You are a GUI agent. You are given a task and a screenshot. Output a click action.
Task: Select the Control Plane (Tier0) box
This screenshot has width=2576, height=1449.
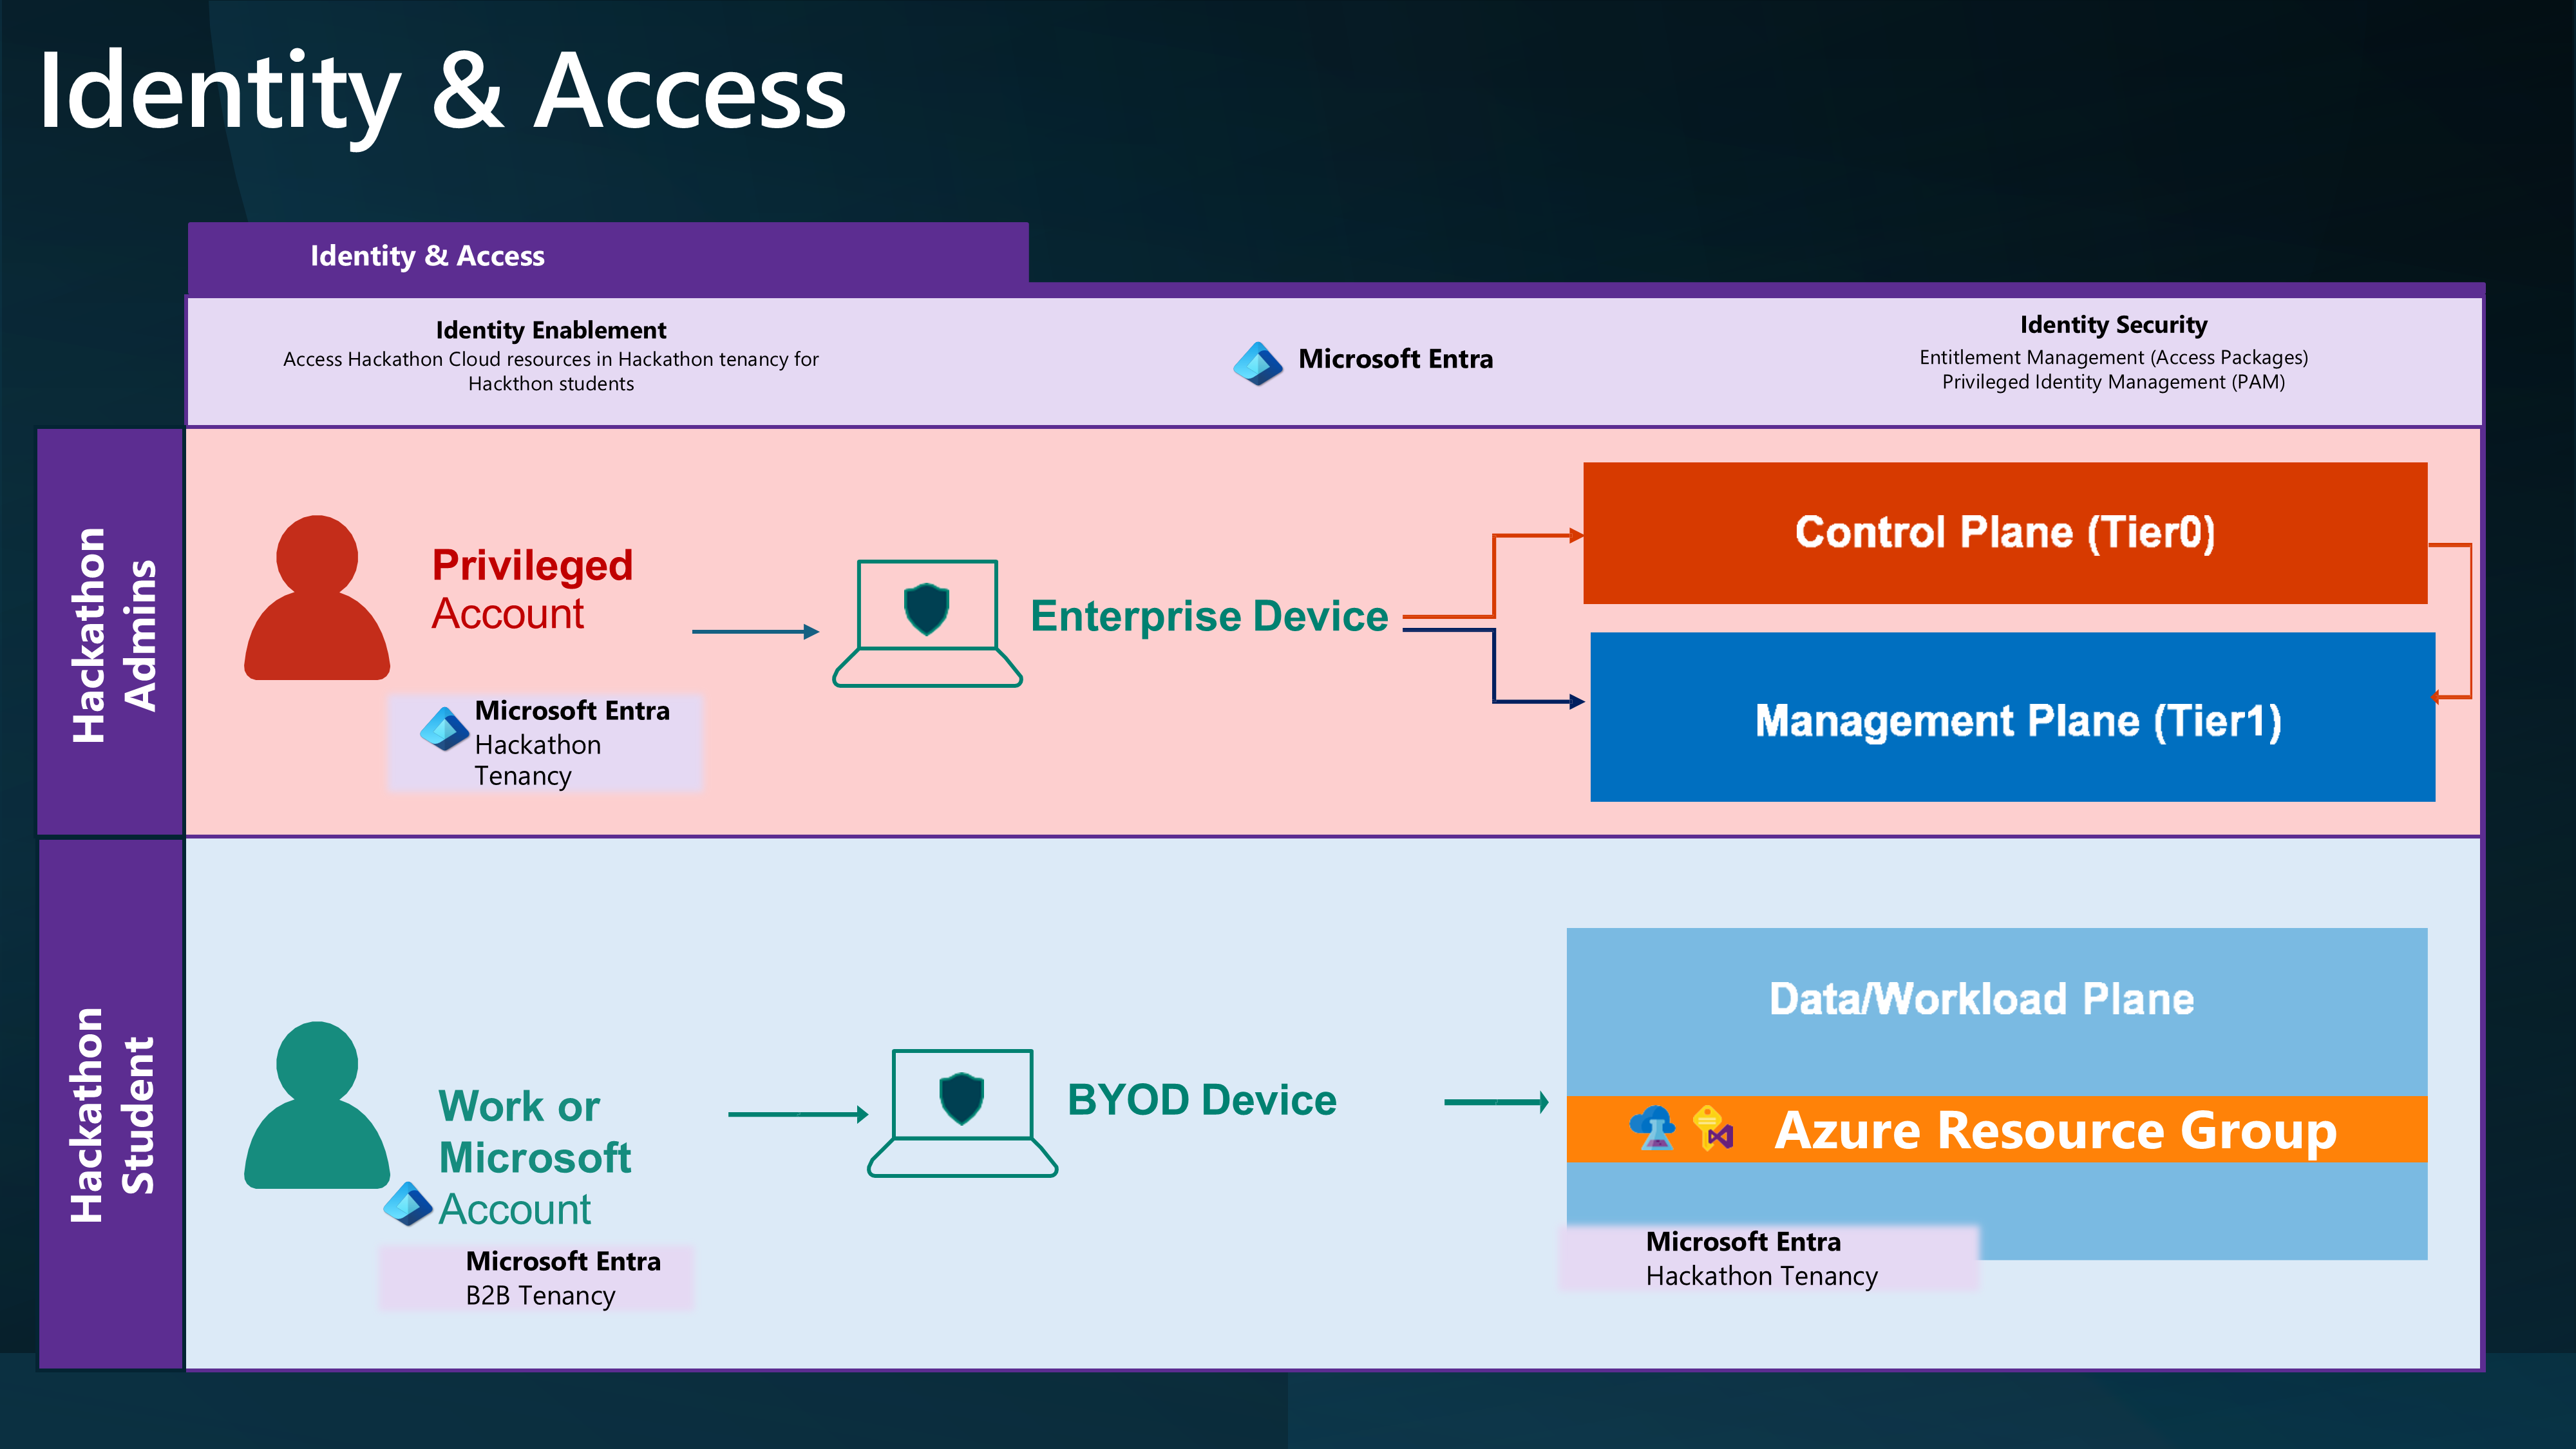(2005, 533)
